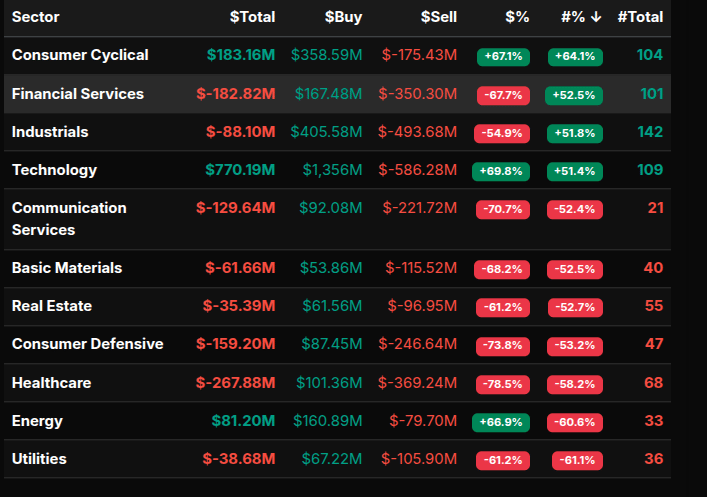Click the $-493.68M sell value for Industrials
The image size is (707, 497).
(x=419, y=132)
